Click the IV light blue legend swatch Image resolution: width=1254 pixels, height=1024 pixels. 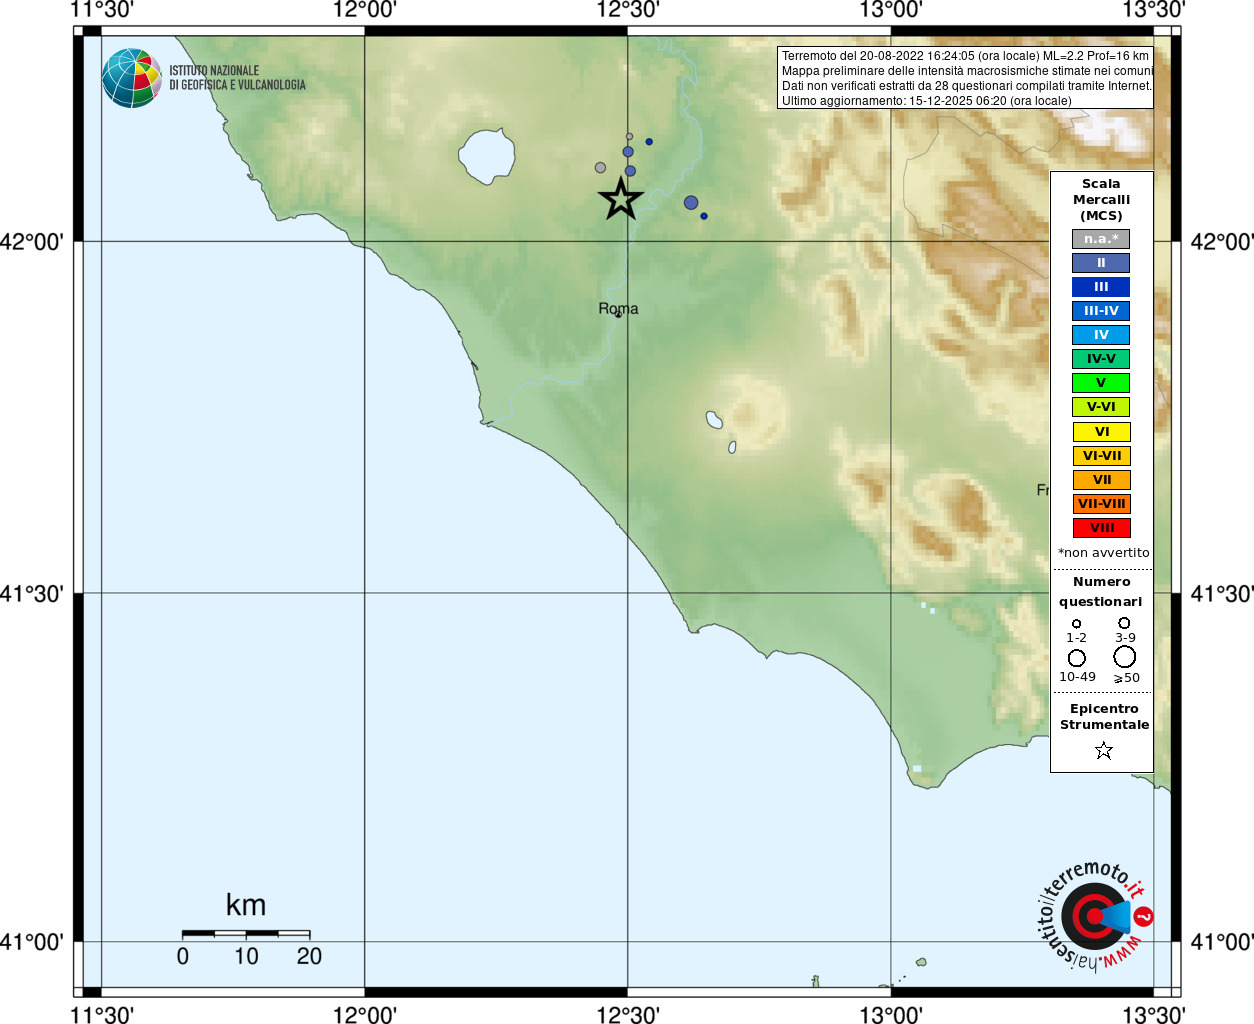coord(1101,335)
